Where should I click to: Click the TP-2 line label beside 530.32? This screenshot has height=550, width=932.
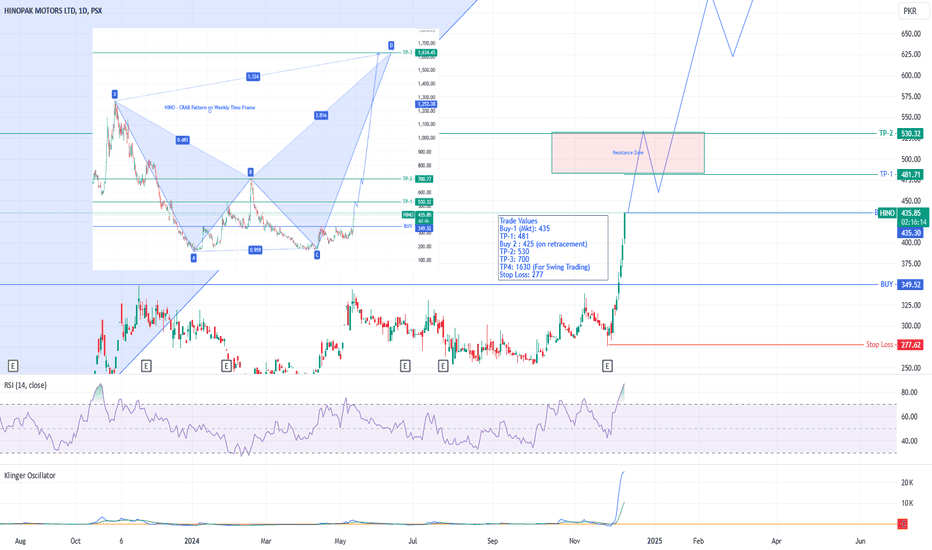coord(886,133)
